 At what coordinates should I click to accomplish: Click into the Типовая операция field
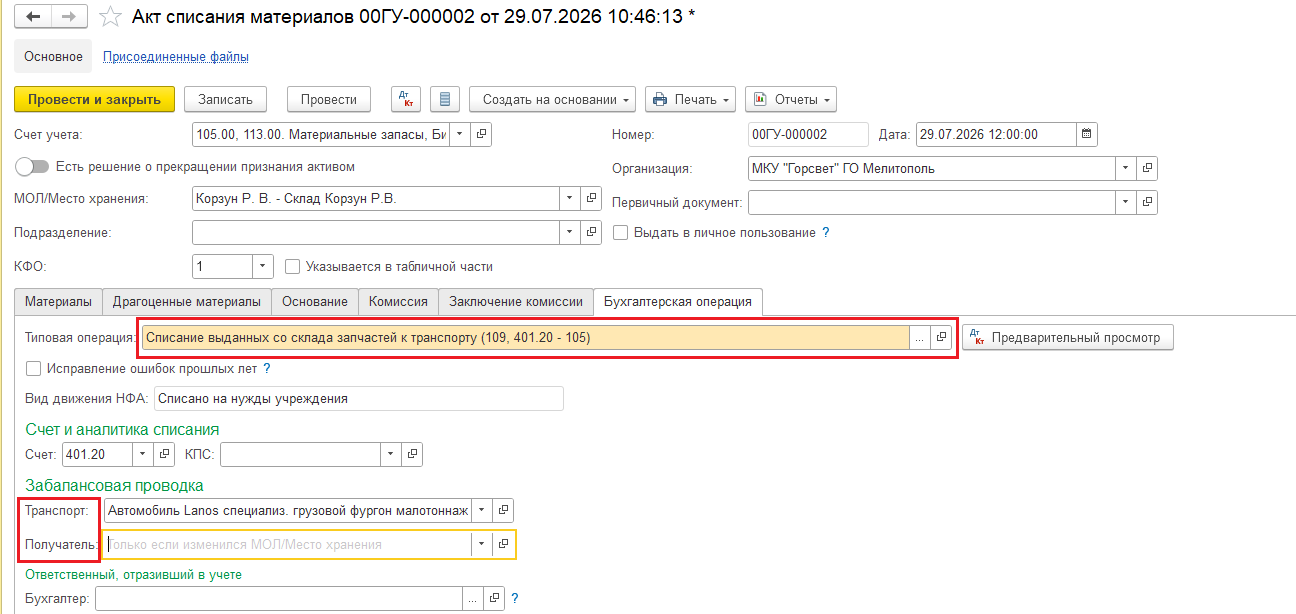pyautogui.click(x=525, y=338)
